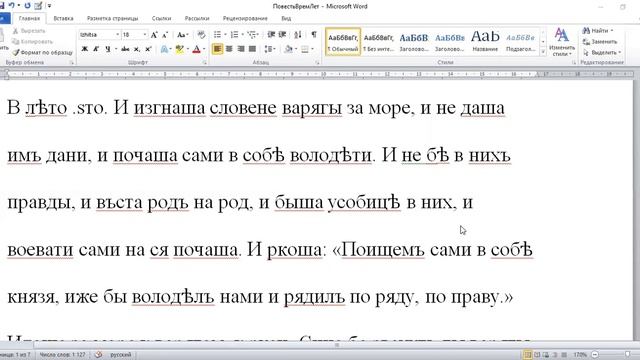Shrink font size button

[x=165, y=35]
